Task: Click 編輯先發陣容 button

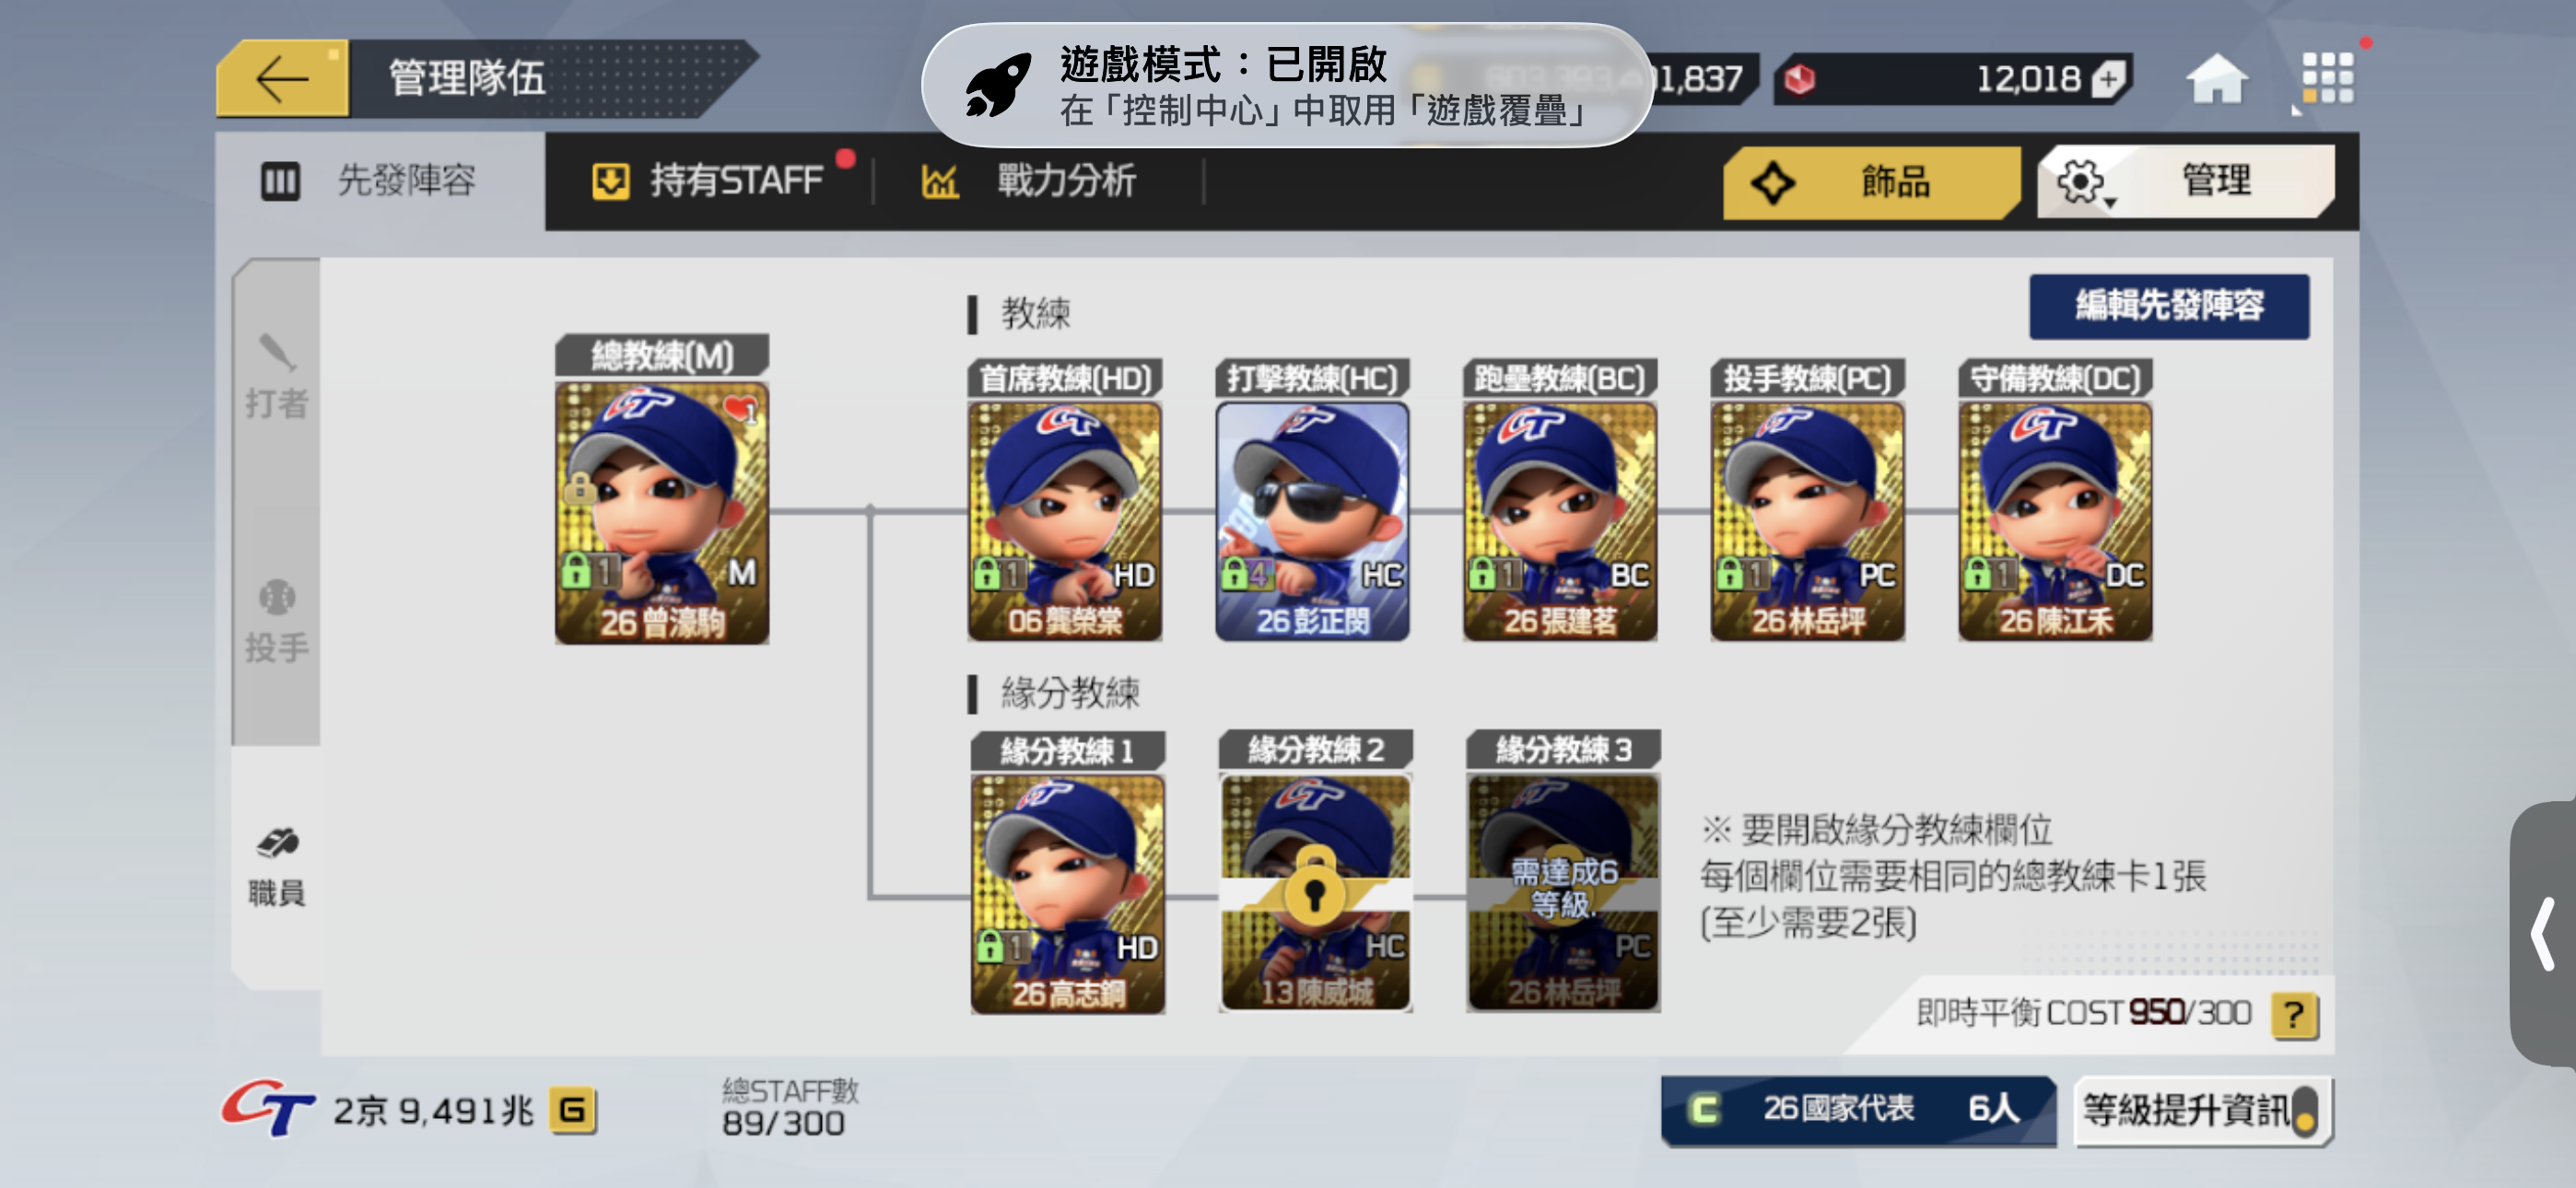Action: click(2168, 305)
